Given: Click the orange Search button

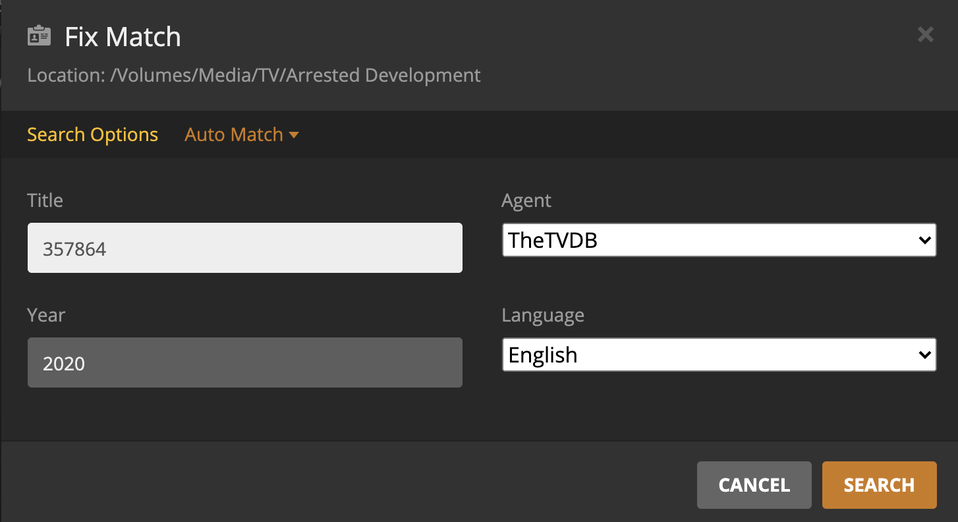Looking at the screenshot, I should click(878, 485).
